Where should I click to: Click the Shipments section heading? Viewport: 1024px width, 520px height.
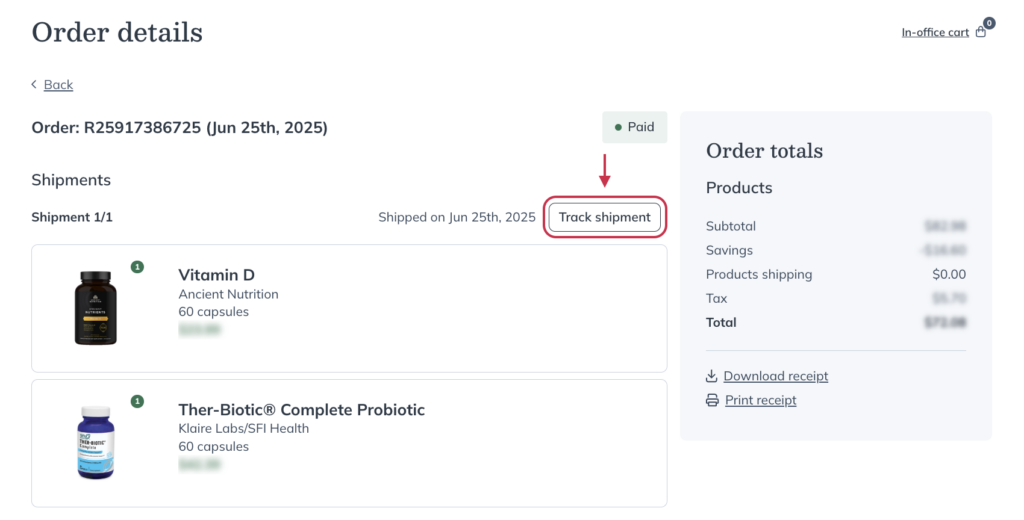point(71,180)
